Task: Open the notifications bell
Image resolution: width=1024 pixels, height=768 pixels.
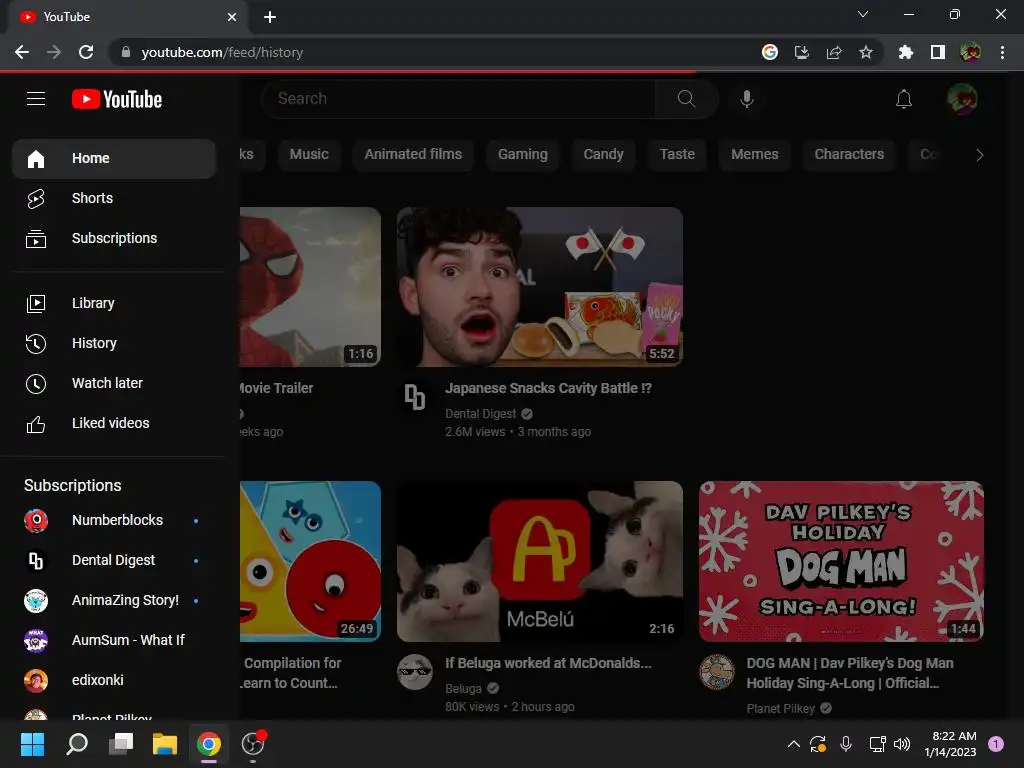Action: pyautogui.click(x=904, y=99)
